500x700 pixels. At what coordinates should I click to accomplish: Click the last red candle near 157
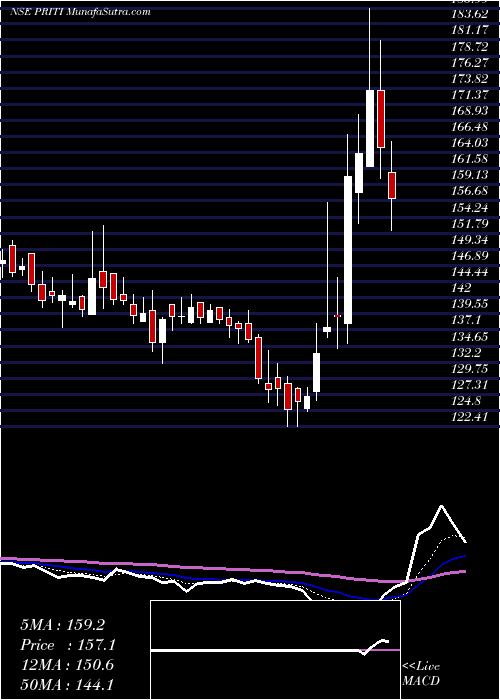[x=392, y=185]
